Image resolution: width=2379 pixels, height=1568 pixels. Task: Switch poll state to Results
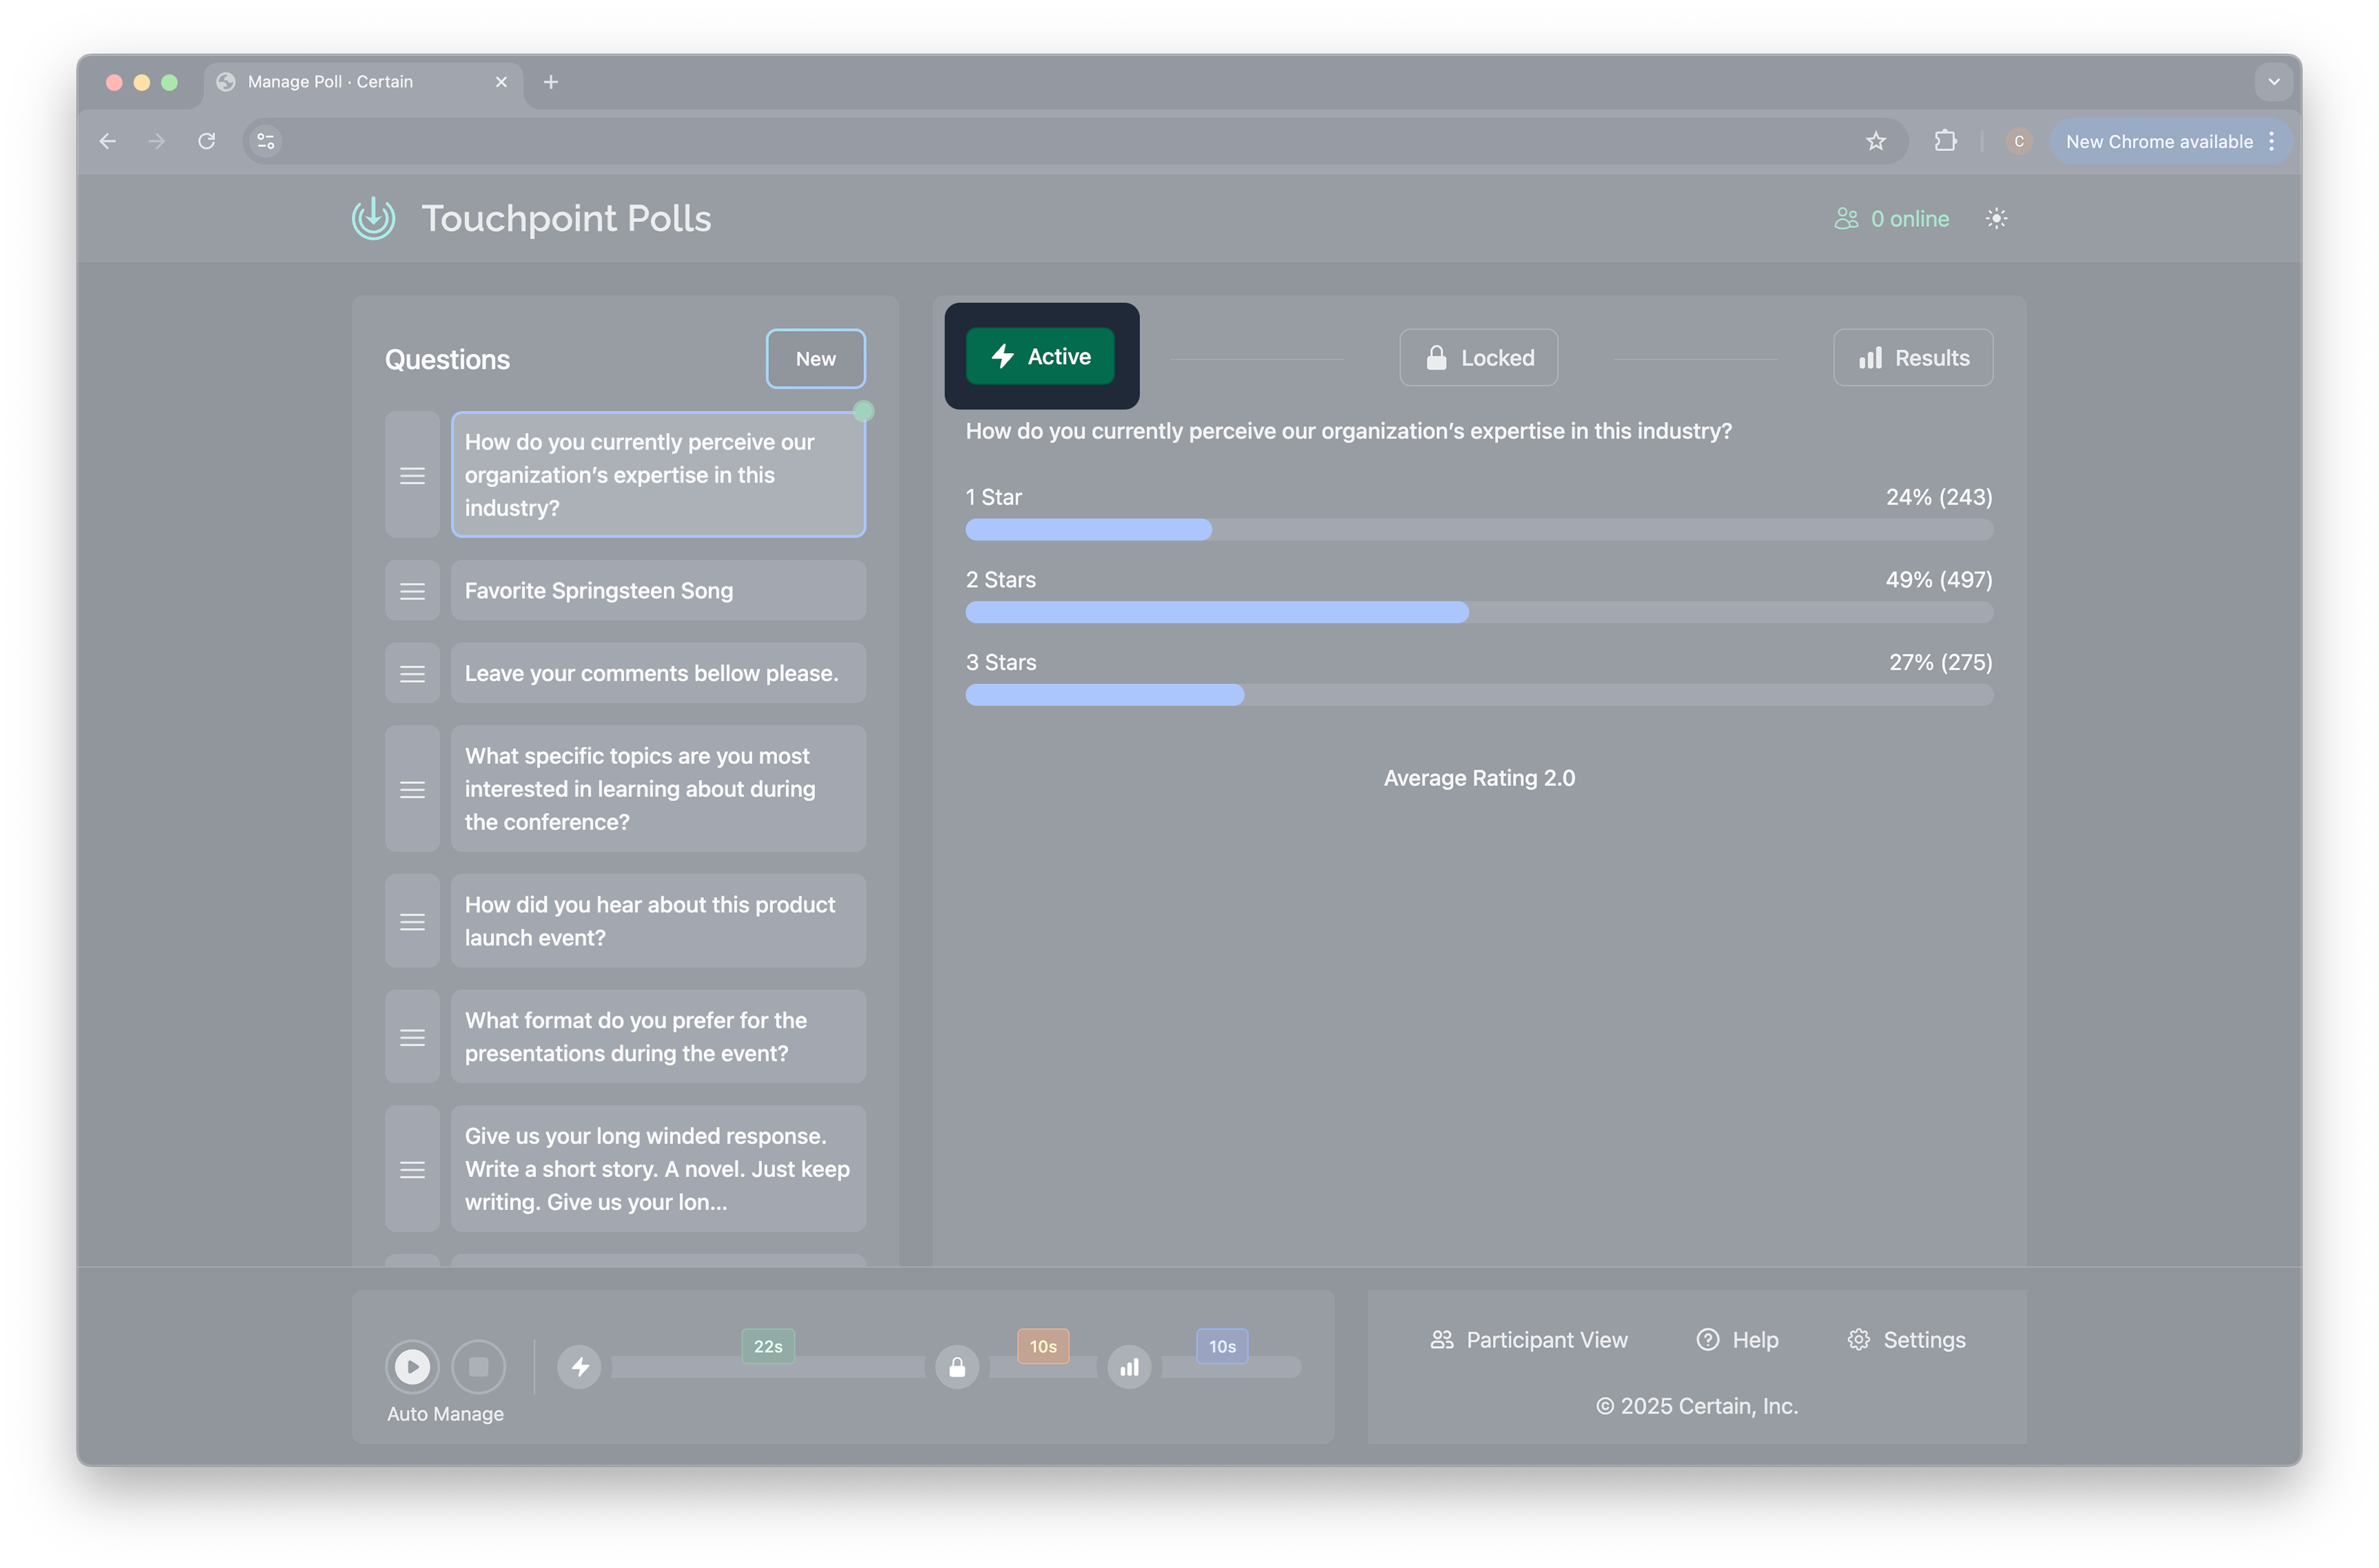point(1912,357)
